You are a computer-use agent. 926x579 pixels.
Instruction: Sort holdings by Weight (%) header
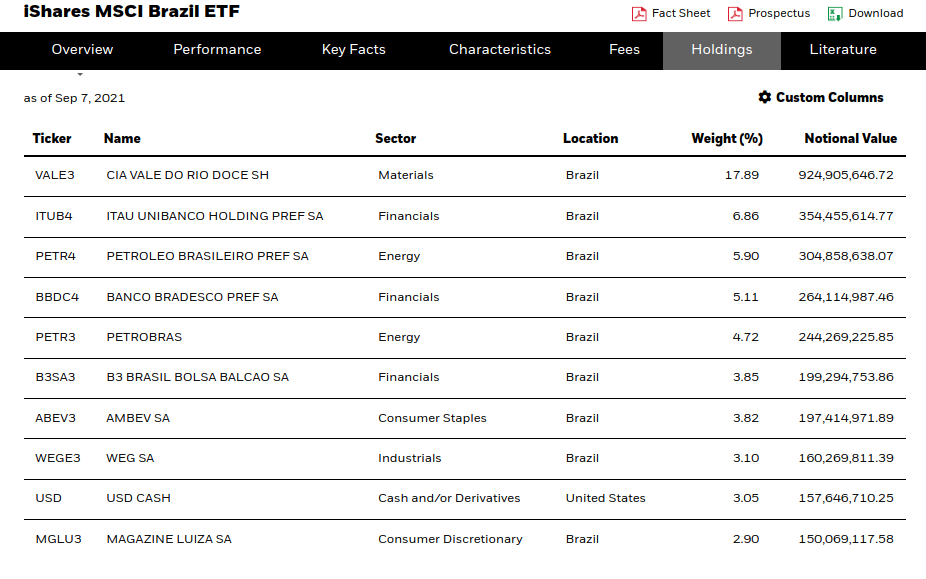click(x=726, y=138)
